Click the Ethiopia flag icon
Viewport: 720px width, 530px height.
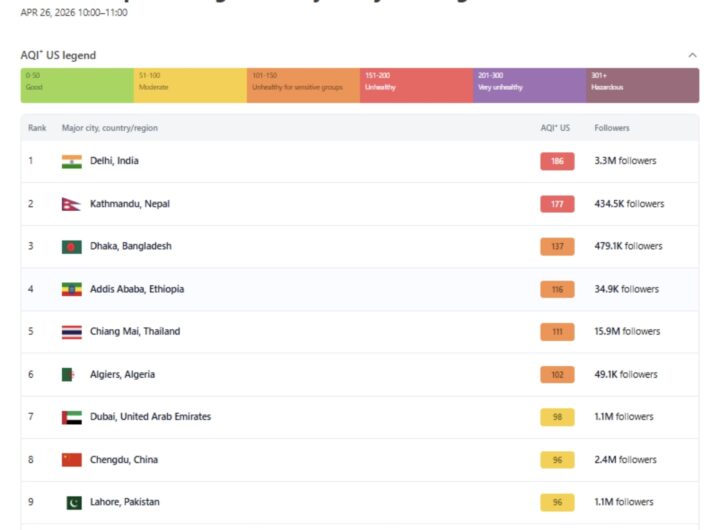71,289
